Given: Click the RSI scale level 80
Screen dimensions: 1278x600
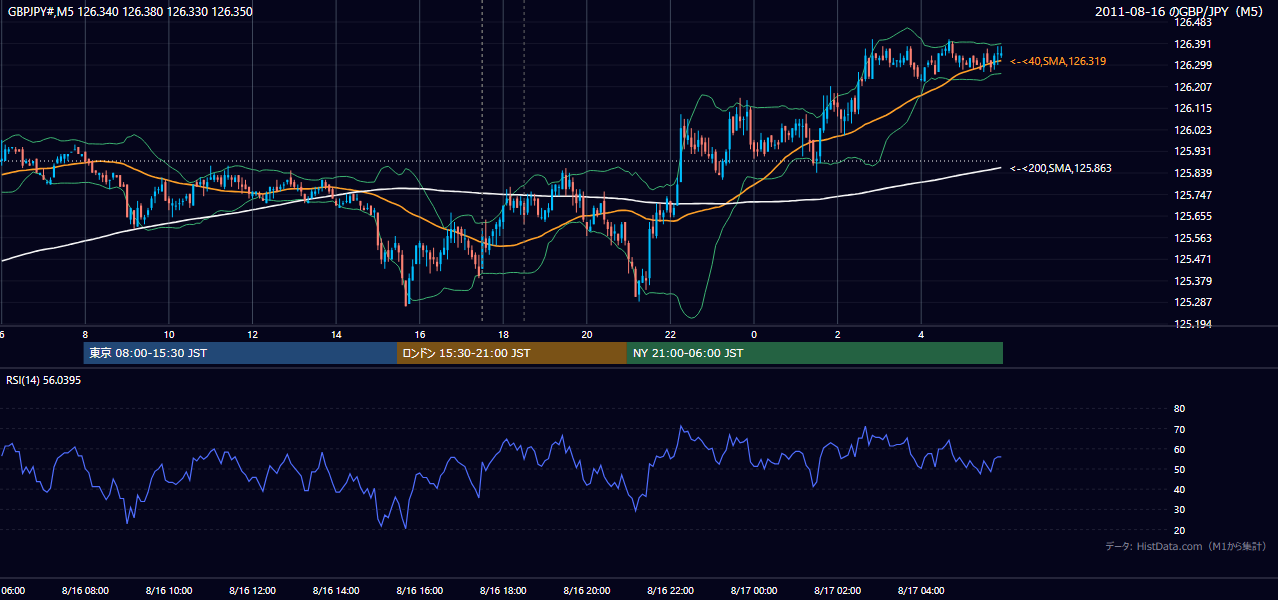Looking at the screenshot, I should point(1179,409).
